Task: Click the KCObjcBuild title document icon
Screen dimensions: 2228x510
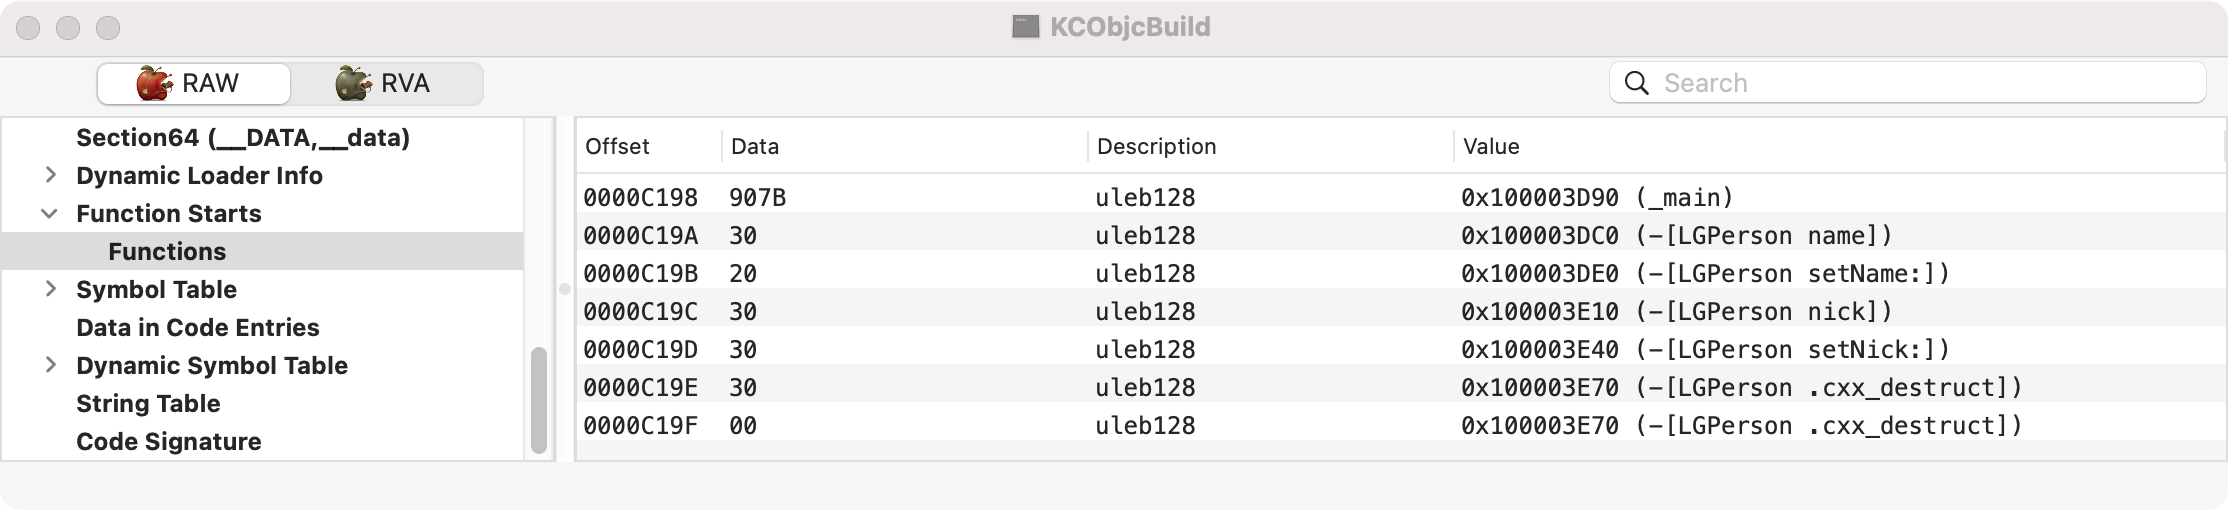Action: click(1025, 27)
